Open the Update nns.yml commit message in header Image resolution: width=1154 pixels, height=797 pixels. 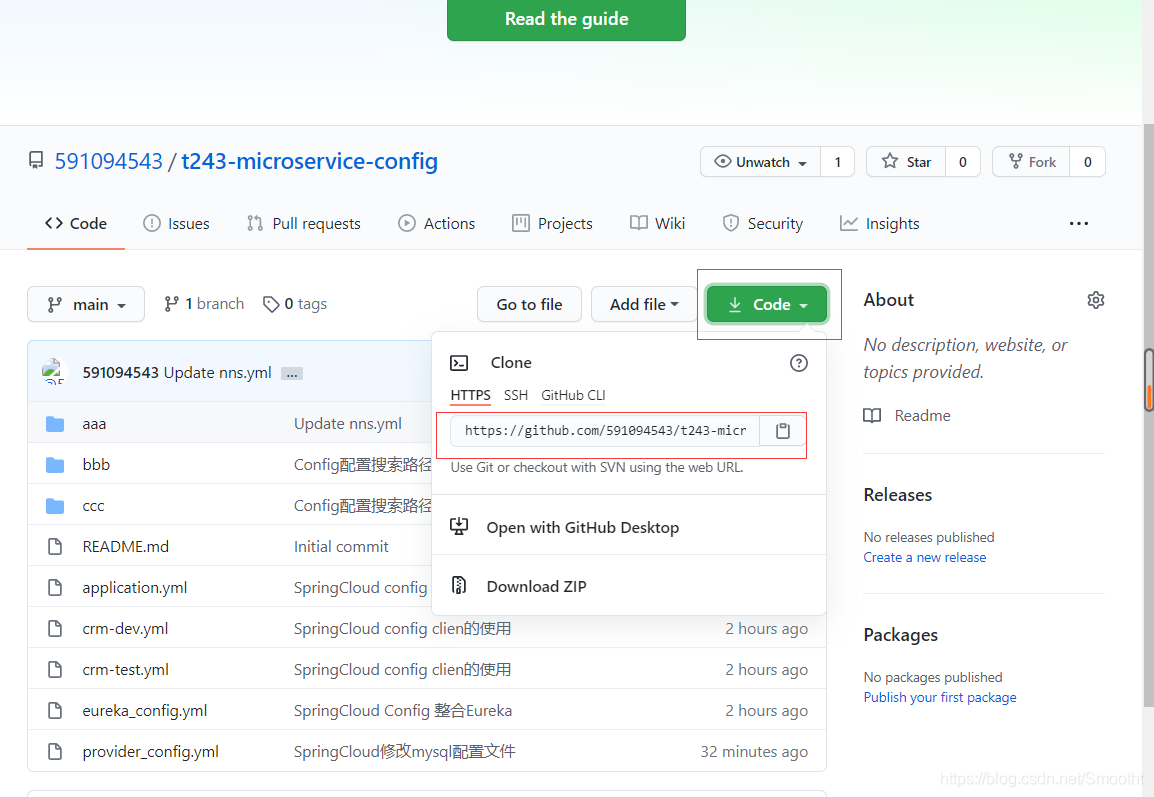click(217, 372)
